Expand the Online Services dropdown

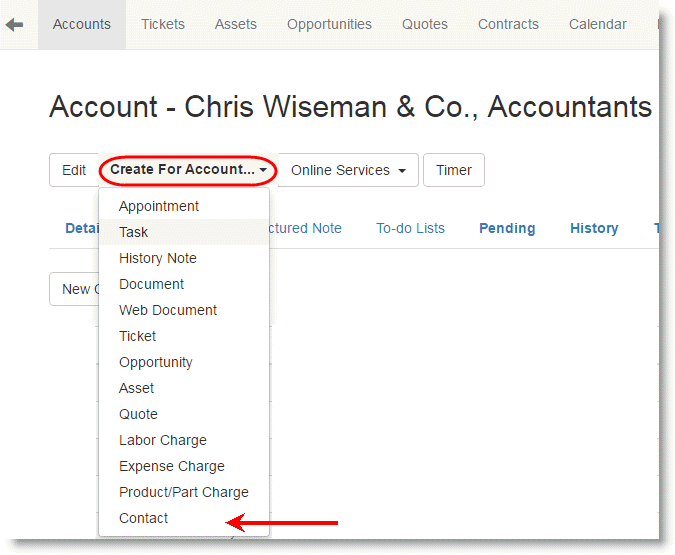pos(348,170)
